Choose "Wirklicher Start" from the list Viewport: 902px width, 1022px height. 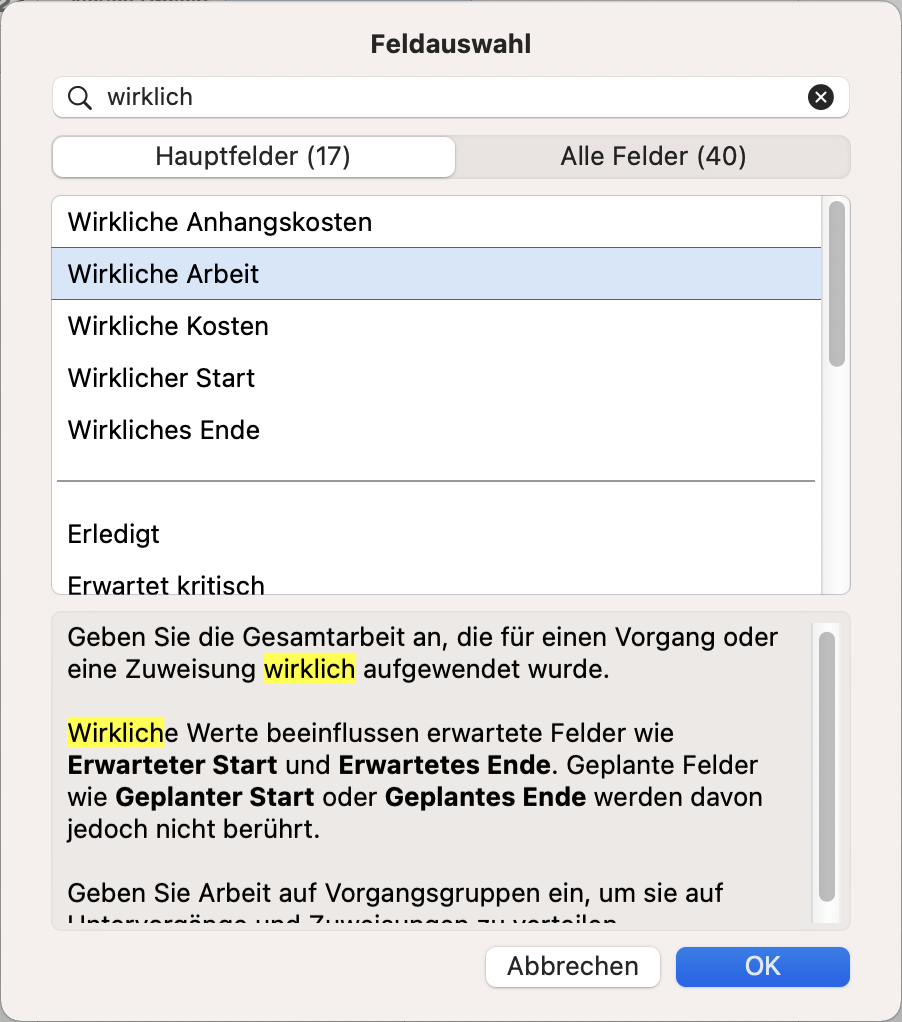click(x=160, y=377)
